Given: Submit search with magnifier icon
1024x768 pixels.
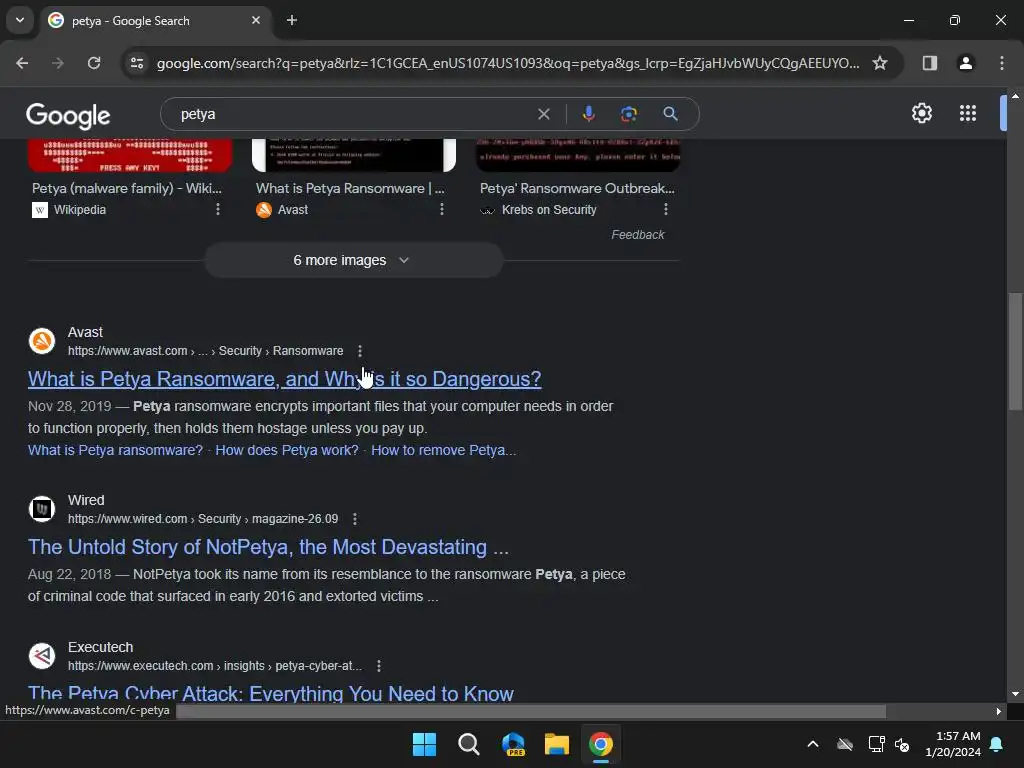Looking at the screenshot, I should tap(670, 114).
